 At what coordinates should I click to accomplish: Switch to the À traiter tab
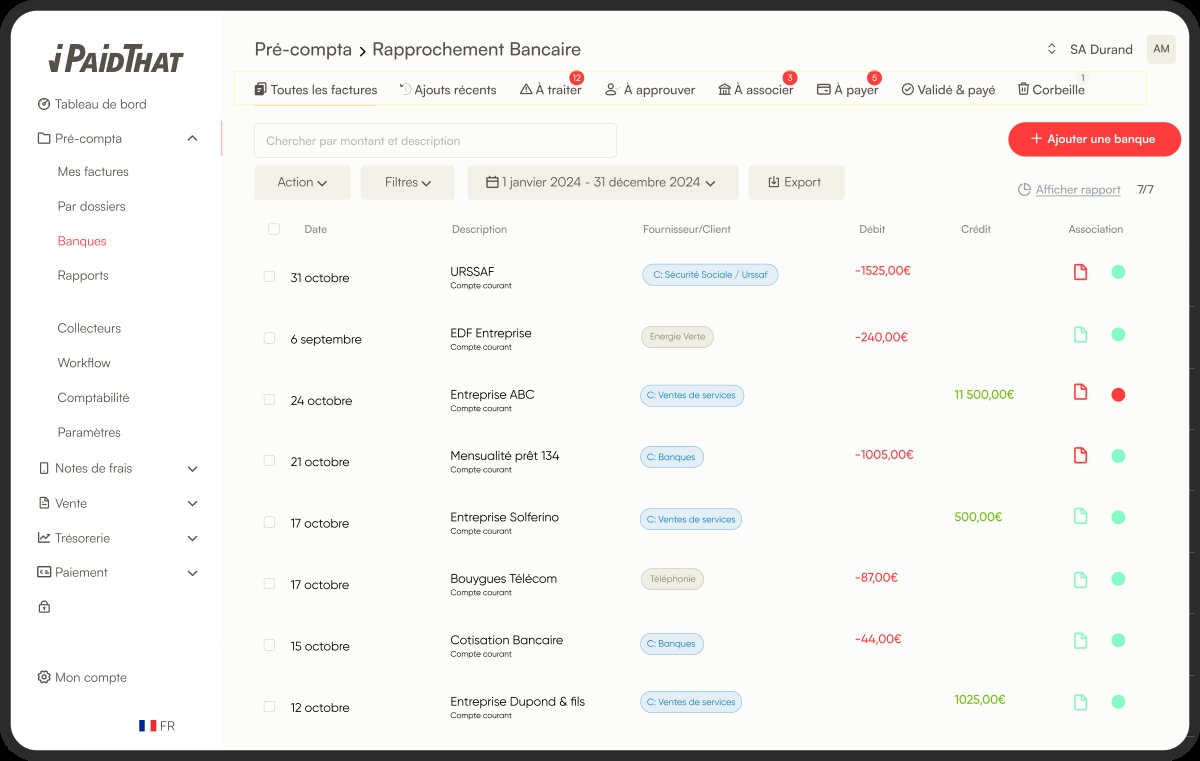point(551,90)
